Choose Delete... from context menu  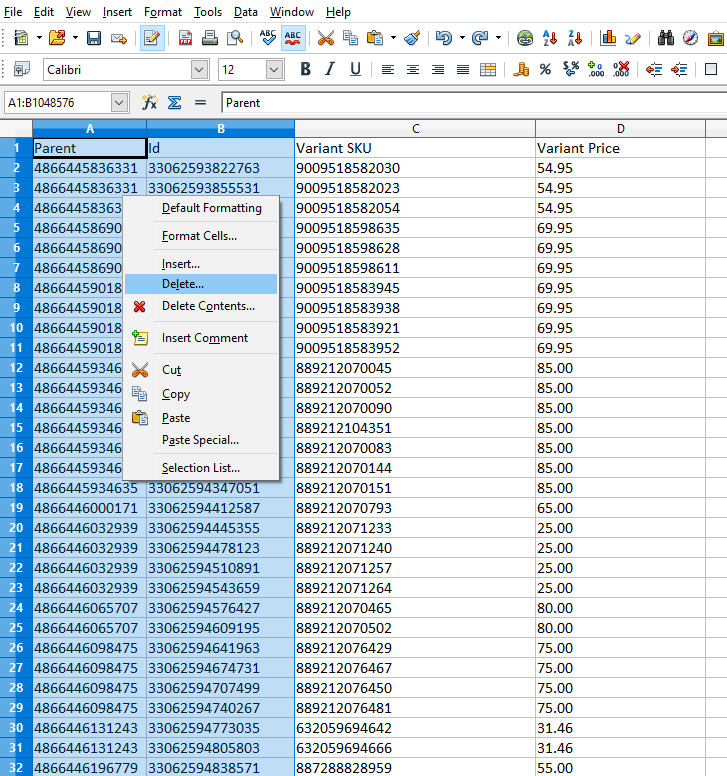click(x=183, y=284)
